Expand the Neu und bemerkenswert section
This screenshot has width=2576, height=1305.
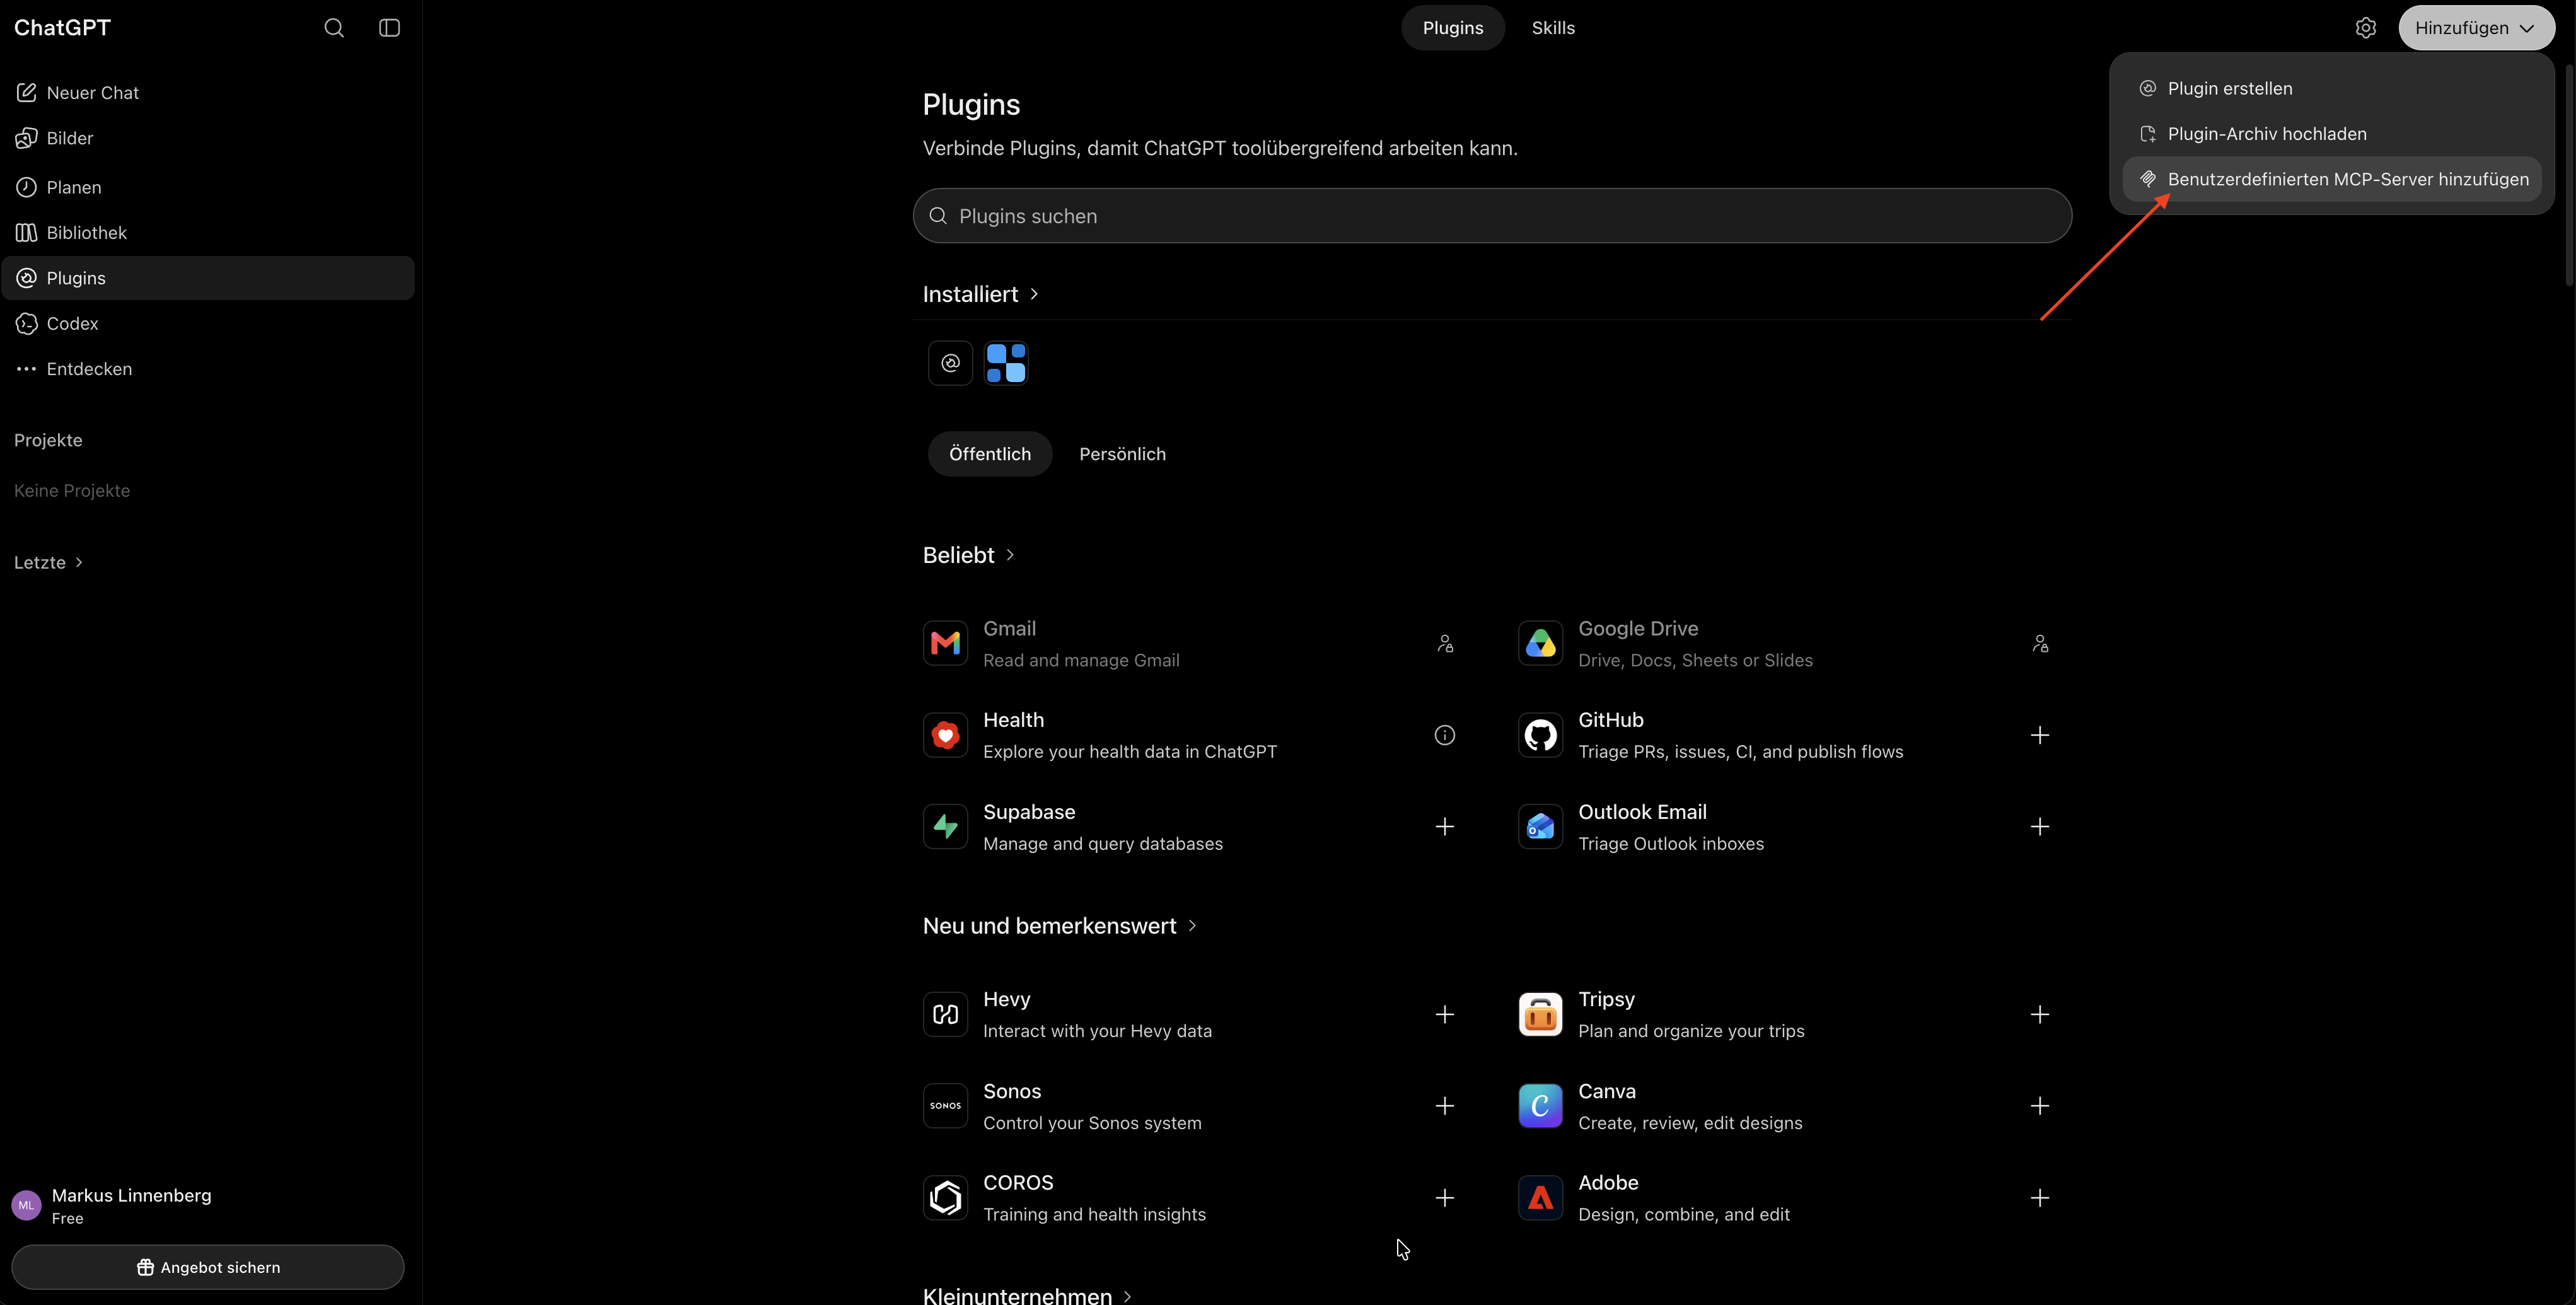[1060, 926]
